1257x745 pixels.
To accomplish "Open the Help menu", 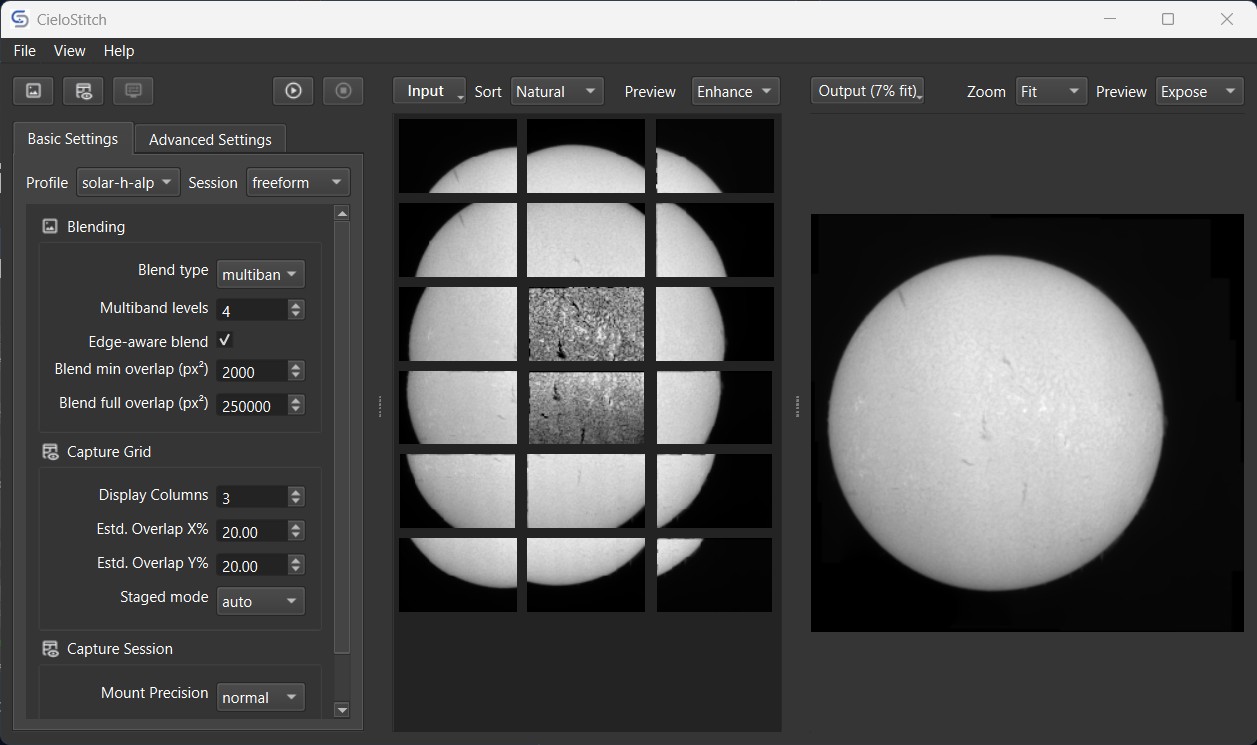I will (118, 51).
